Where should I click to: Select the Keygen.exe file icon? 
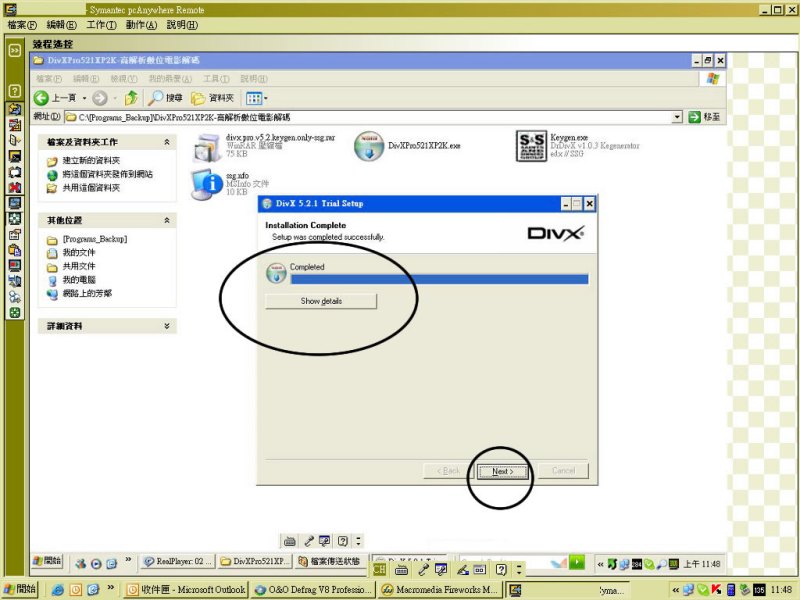click(x=533, y=146)
